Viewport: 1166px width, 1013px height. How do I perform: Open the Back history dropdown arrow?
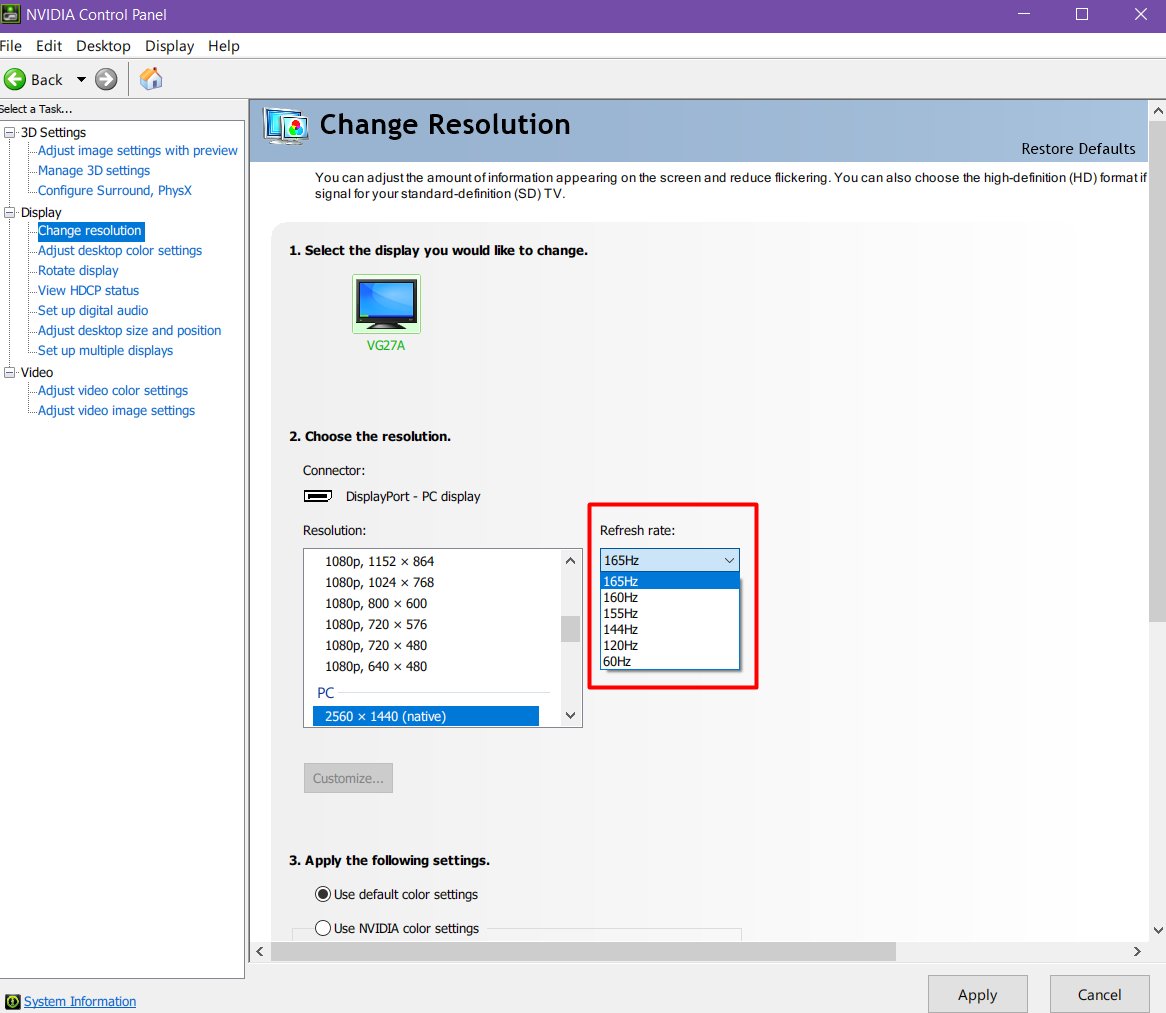pos(81,80)
